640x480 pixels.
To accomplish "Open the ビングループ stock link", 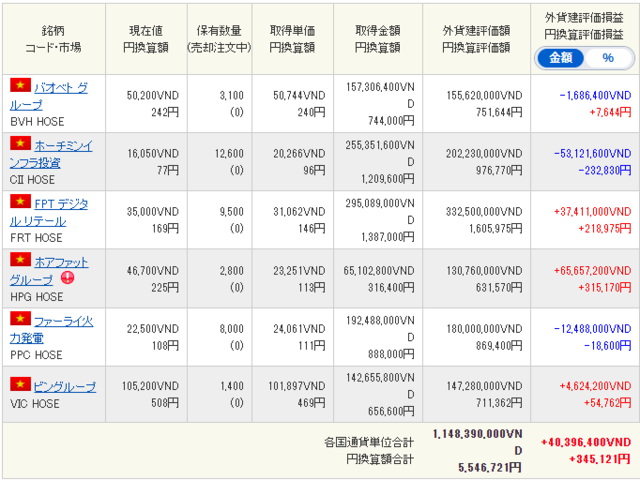I will point(65,387).
